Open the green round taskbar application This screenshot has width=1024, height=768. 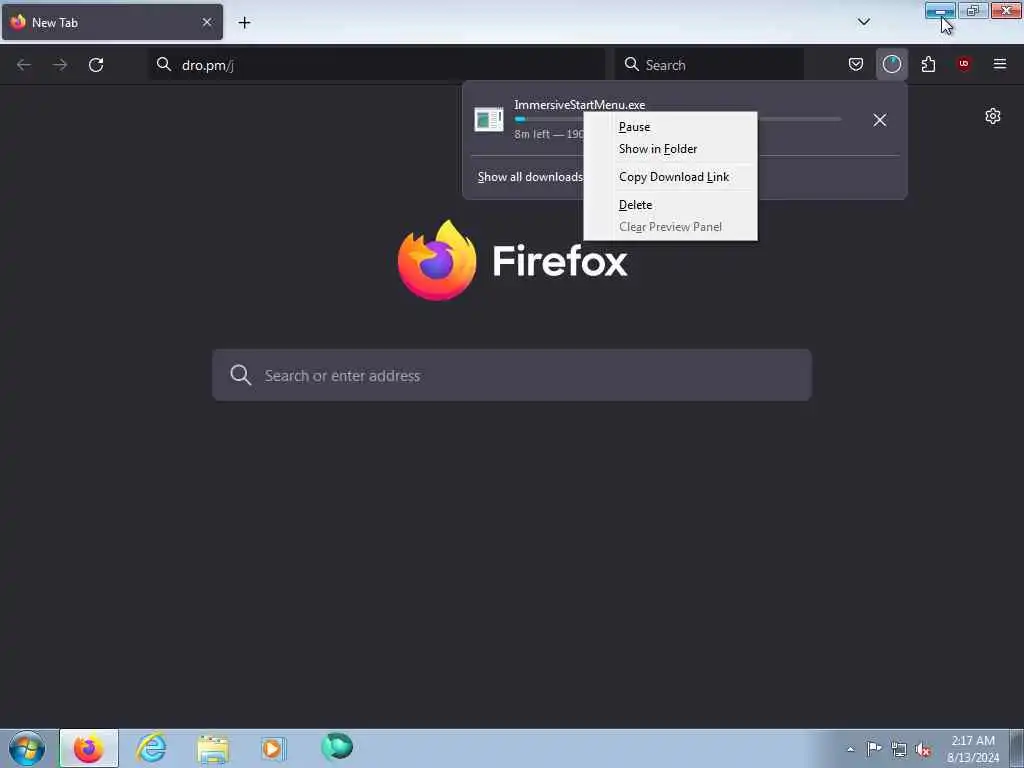pyautogui.click(x=337, y=746)
